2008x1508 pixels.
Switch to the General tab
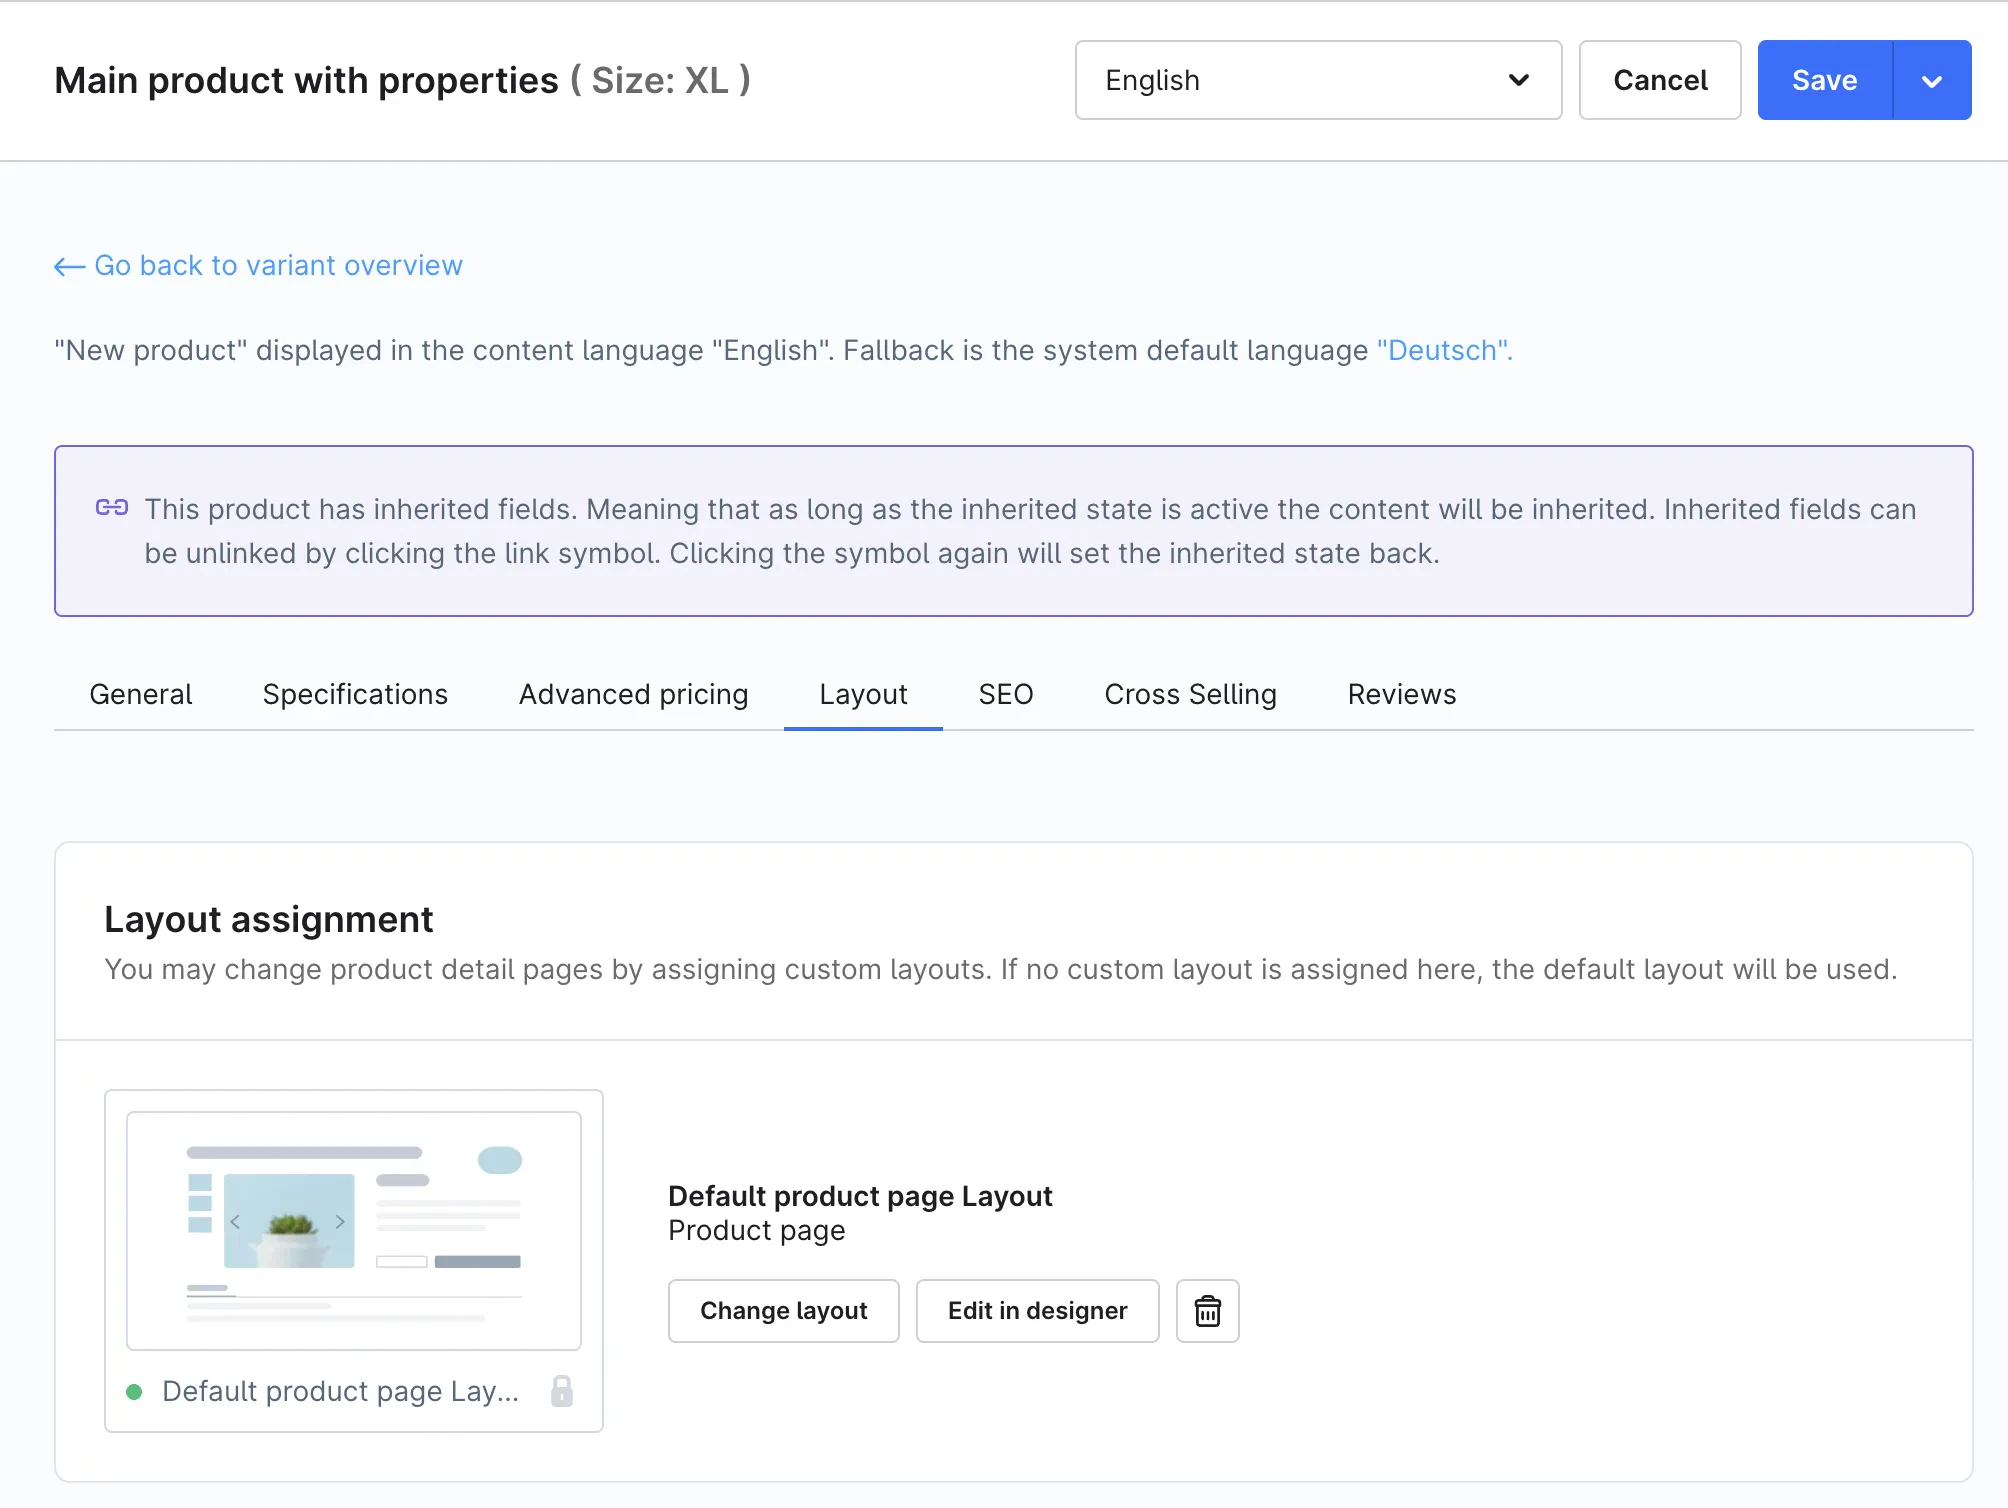[x=141, y=694]
